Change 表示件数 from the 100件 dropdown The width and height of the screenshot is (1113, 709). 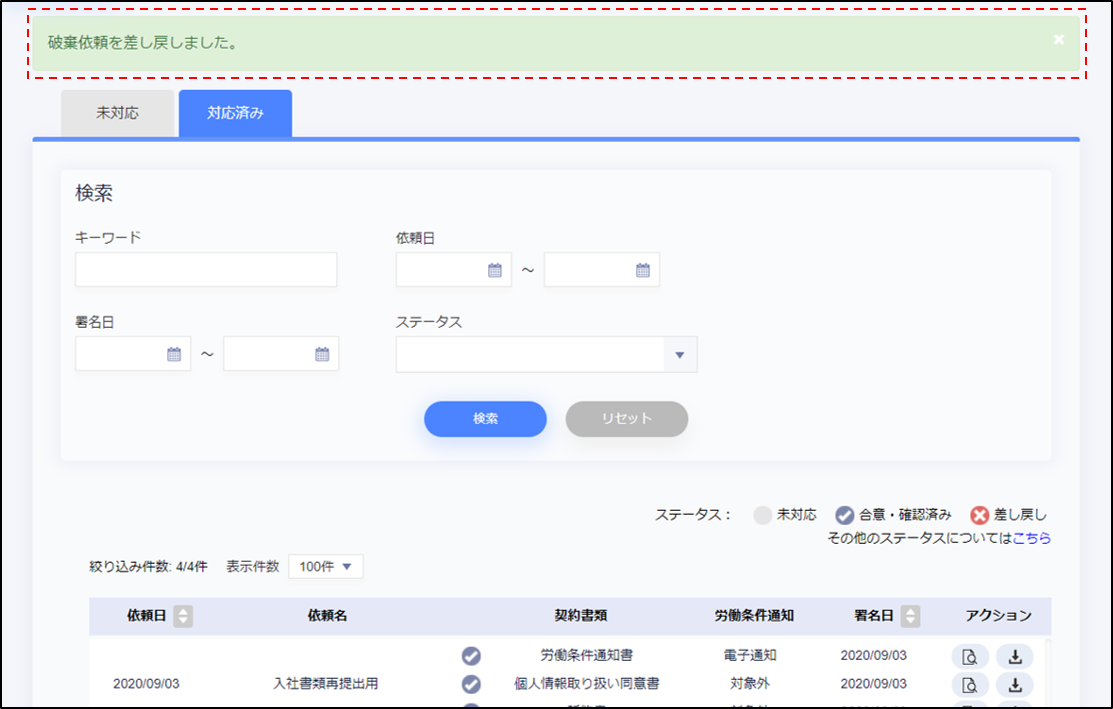tap(325, 567)
